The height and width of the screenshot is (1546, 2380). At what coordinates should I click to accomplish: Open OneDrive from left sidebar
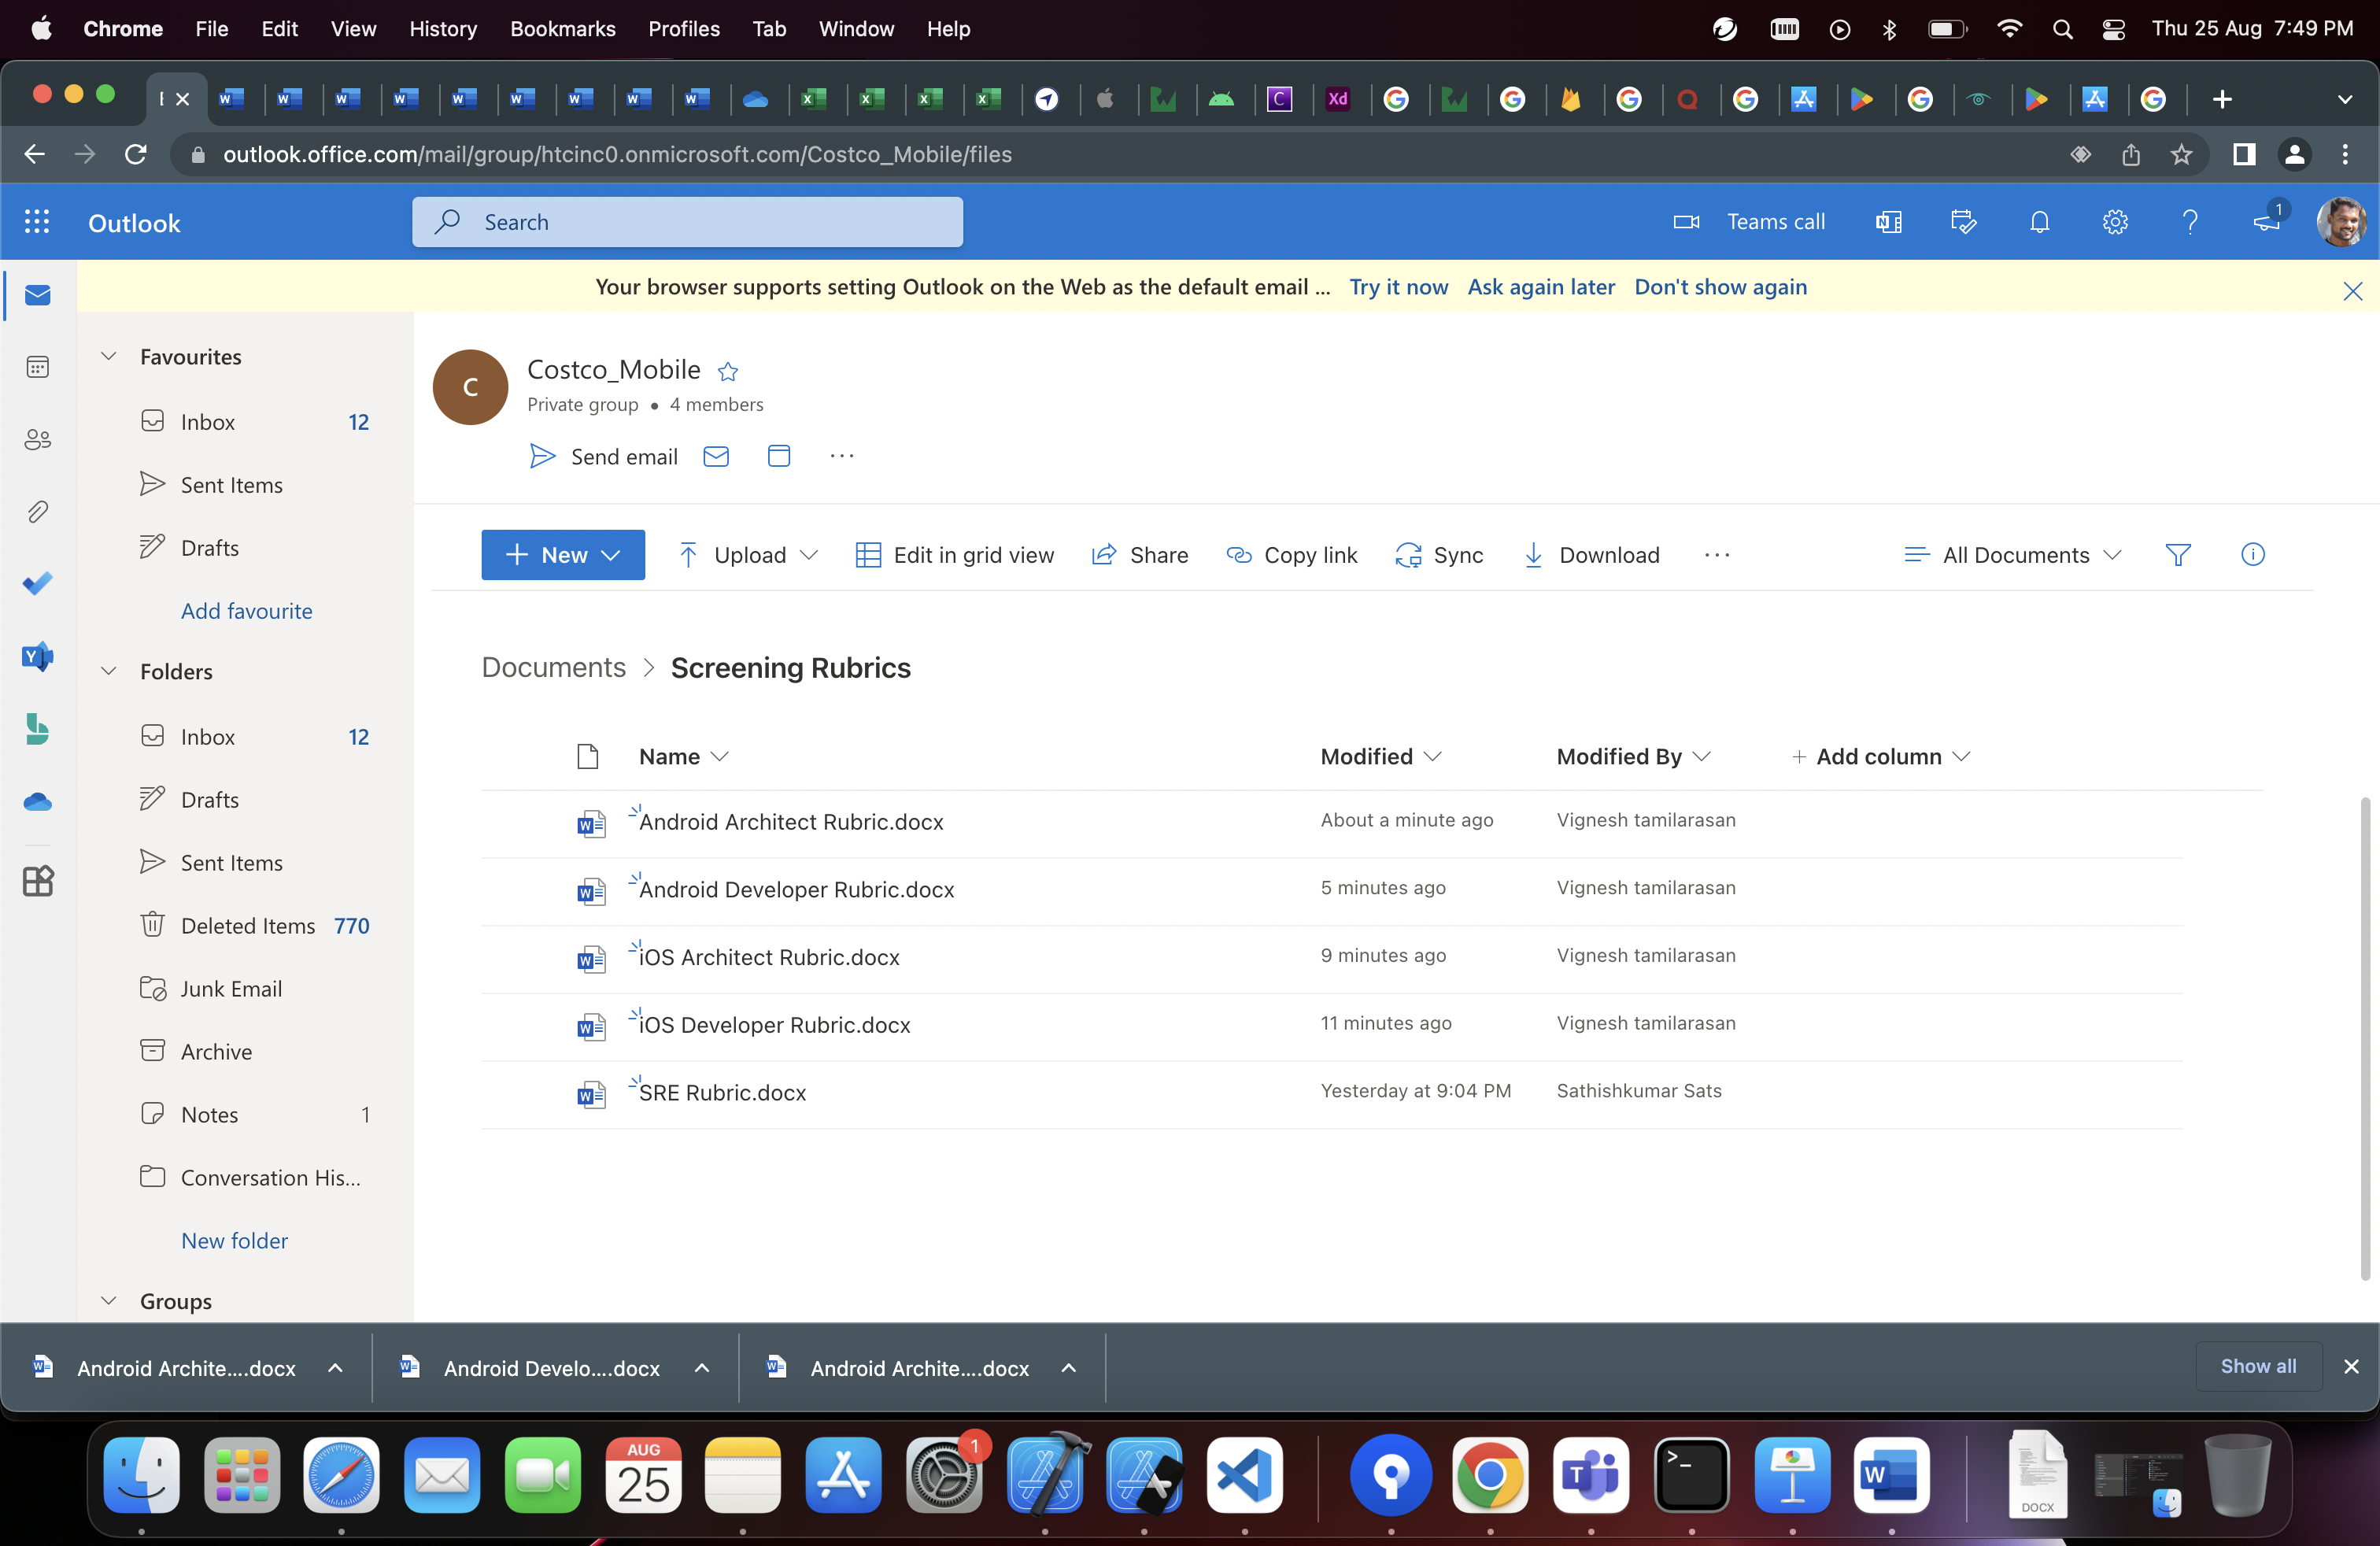38,801
